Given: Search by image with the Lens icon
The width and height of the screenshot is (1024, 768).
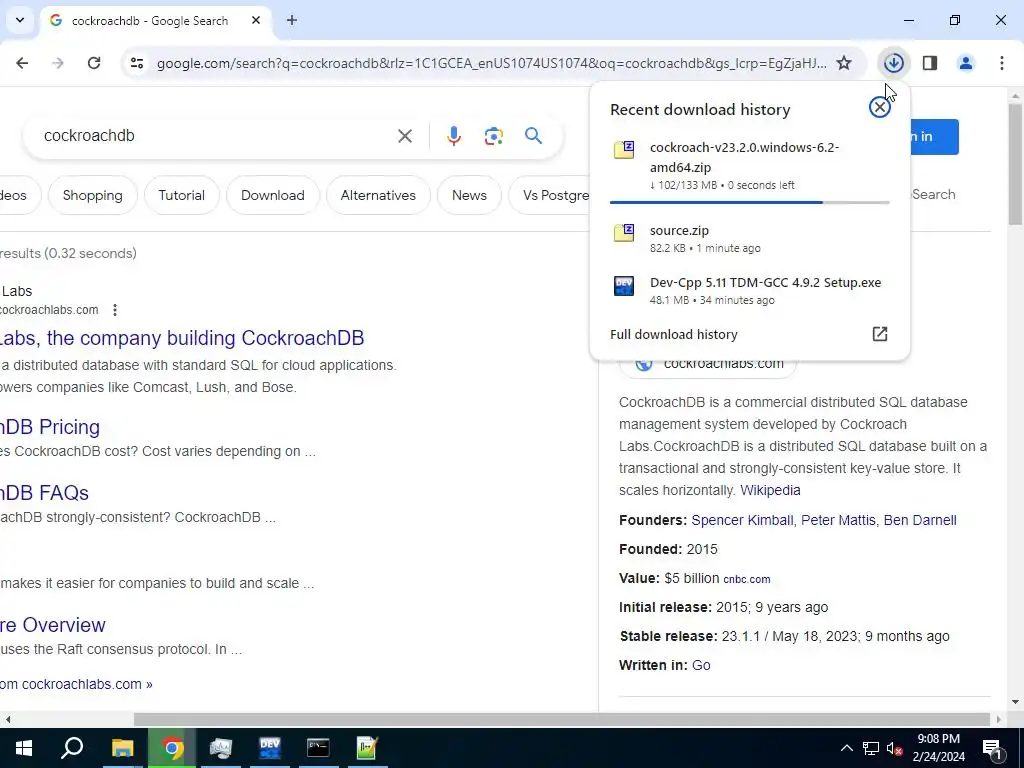Looking at the screenshot, I should click(x=494, y=136).
